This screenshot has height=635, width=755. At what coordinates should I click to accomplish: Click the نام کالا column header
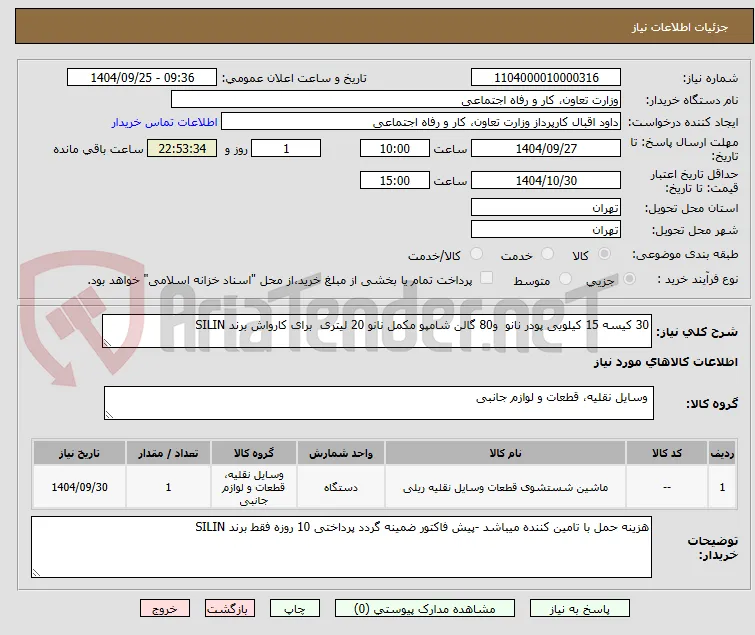pos(505,454)
